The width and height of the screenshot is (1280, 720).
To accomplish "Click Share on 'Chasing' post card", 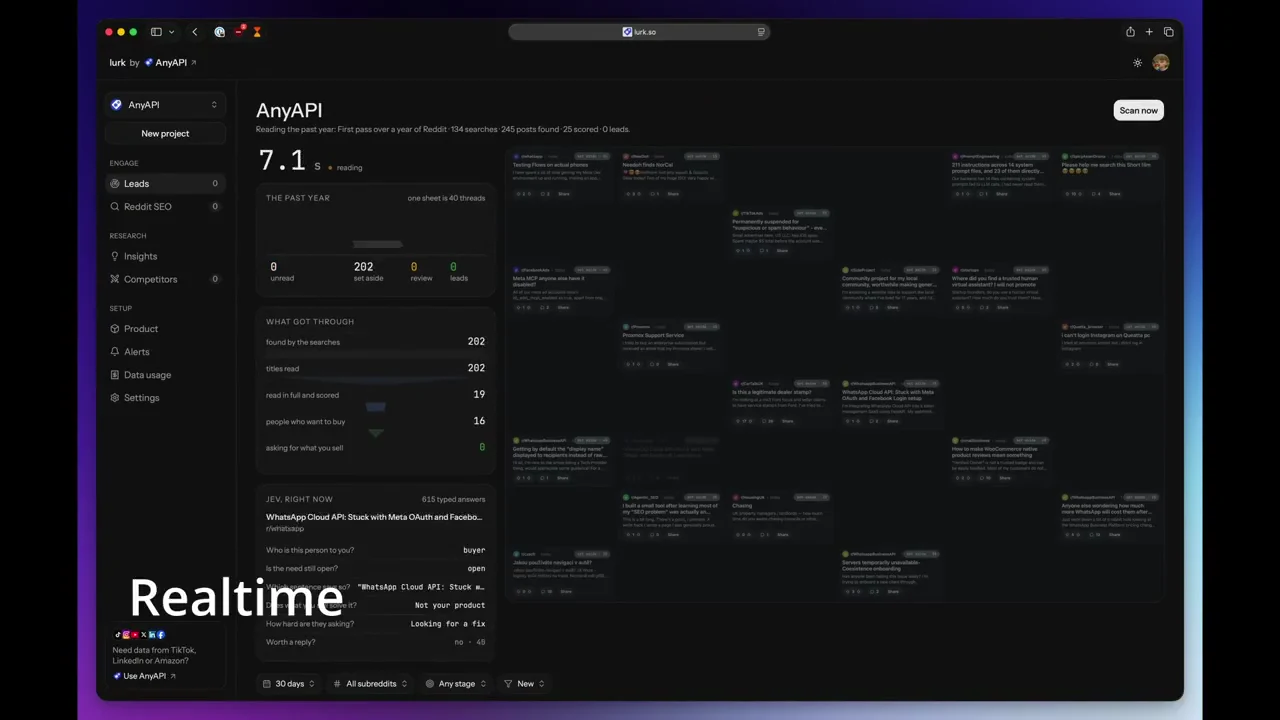I will coord(783,535).
